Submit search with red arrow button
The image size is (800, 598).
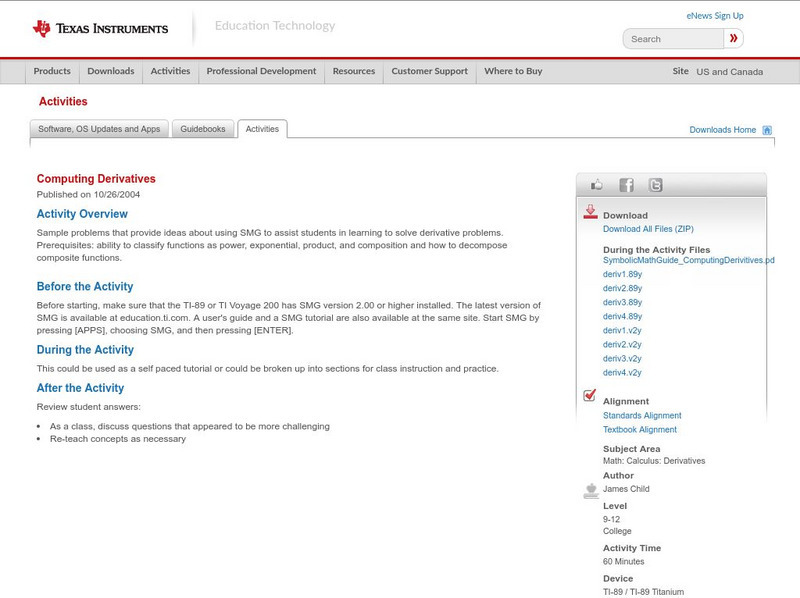pyautogui.click(x=733, y=38)
